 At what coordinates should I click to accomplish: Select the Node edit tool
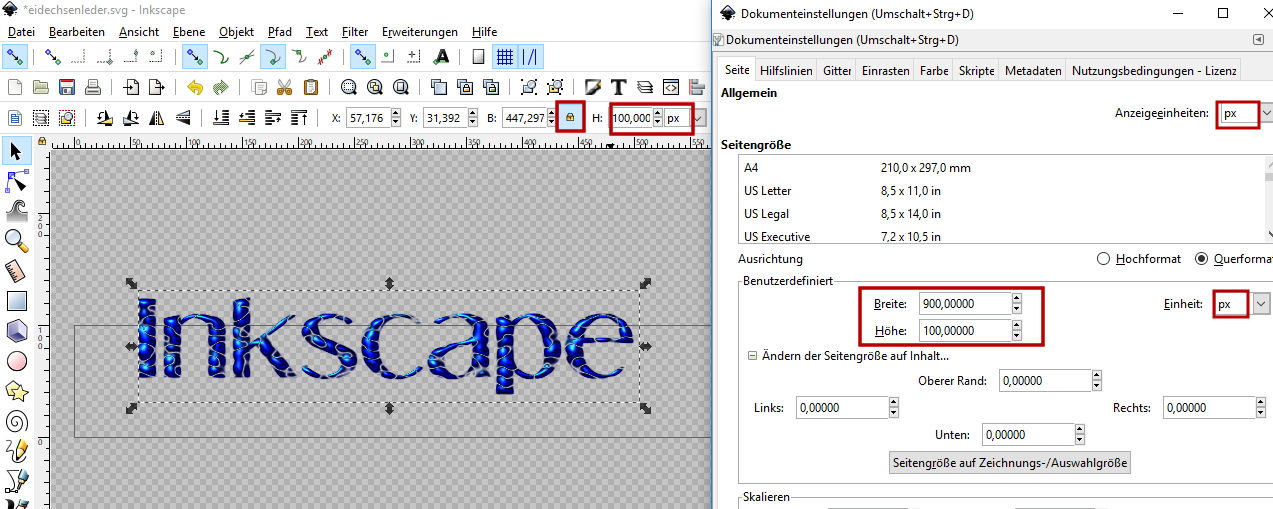[x=16, y=181]
